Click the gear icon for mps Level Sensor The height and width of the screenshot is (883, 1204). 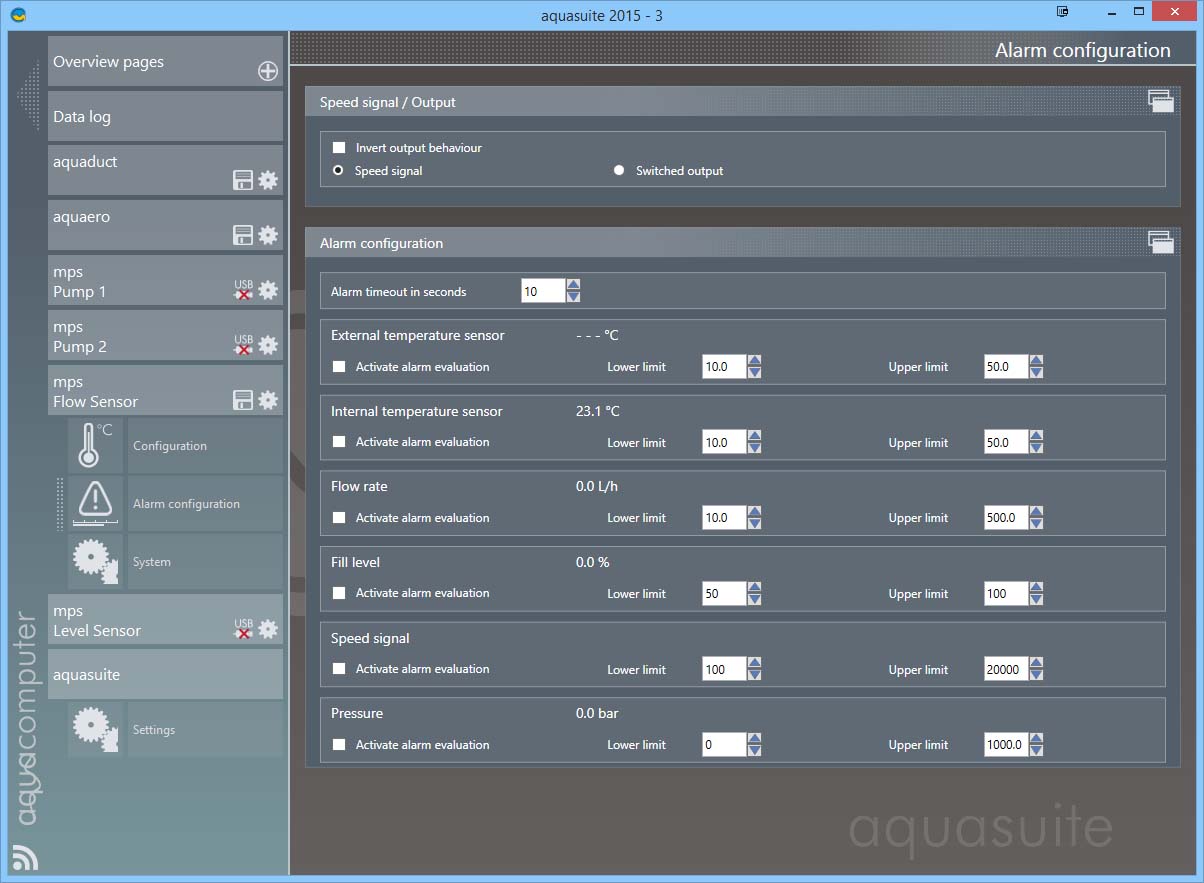click(268, 629)
